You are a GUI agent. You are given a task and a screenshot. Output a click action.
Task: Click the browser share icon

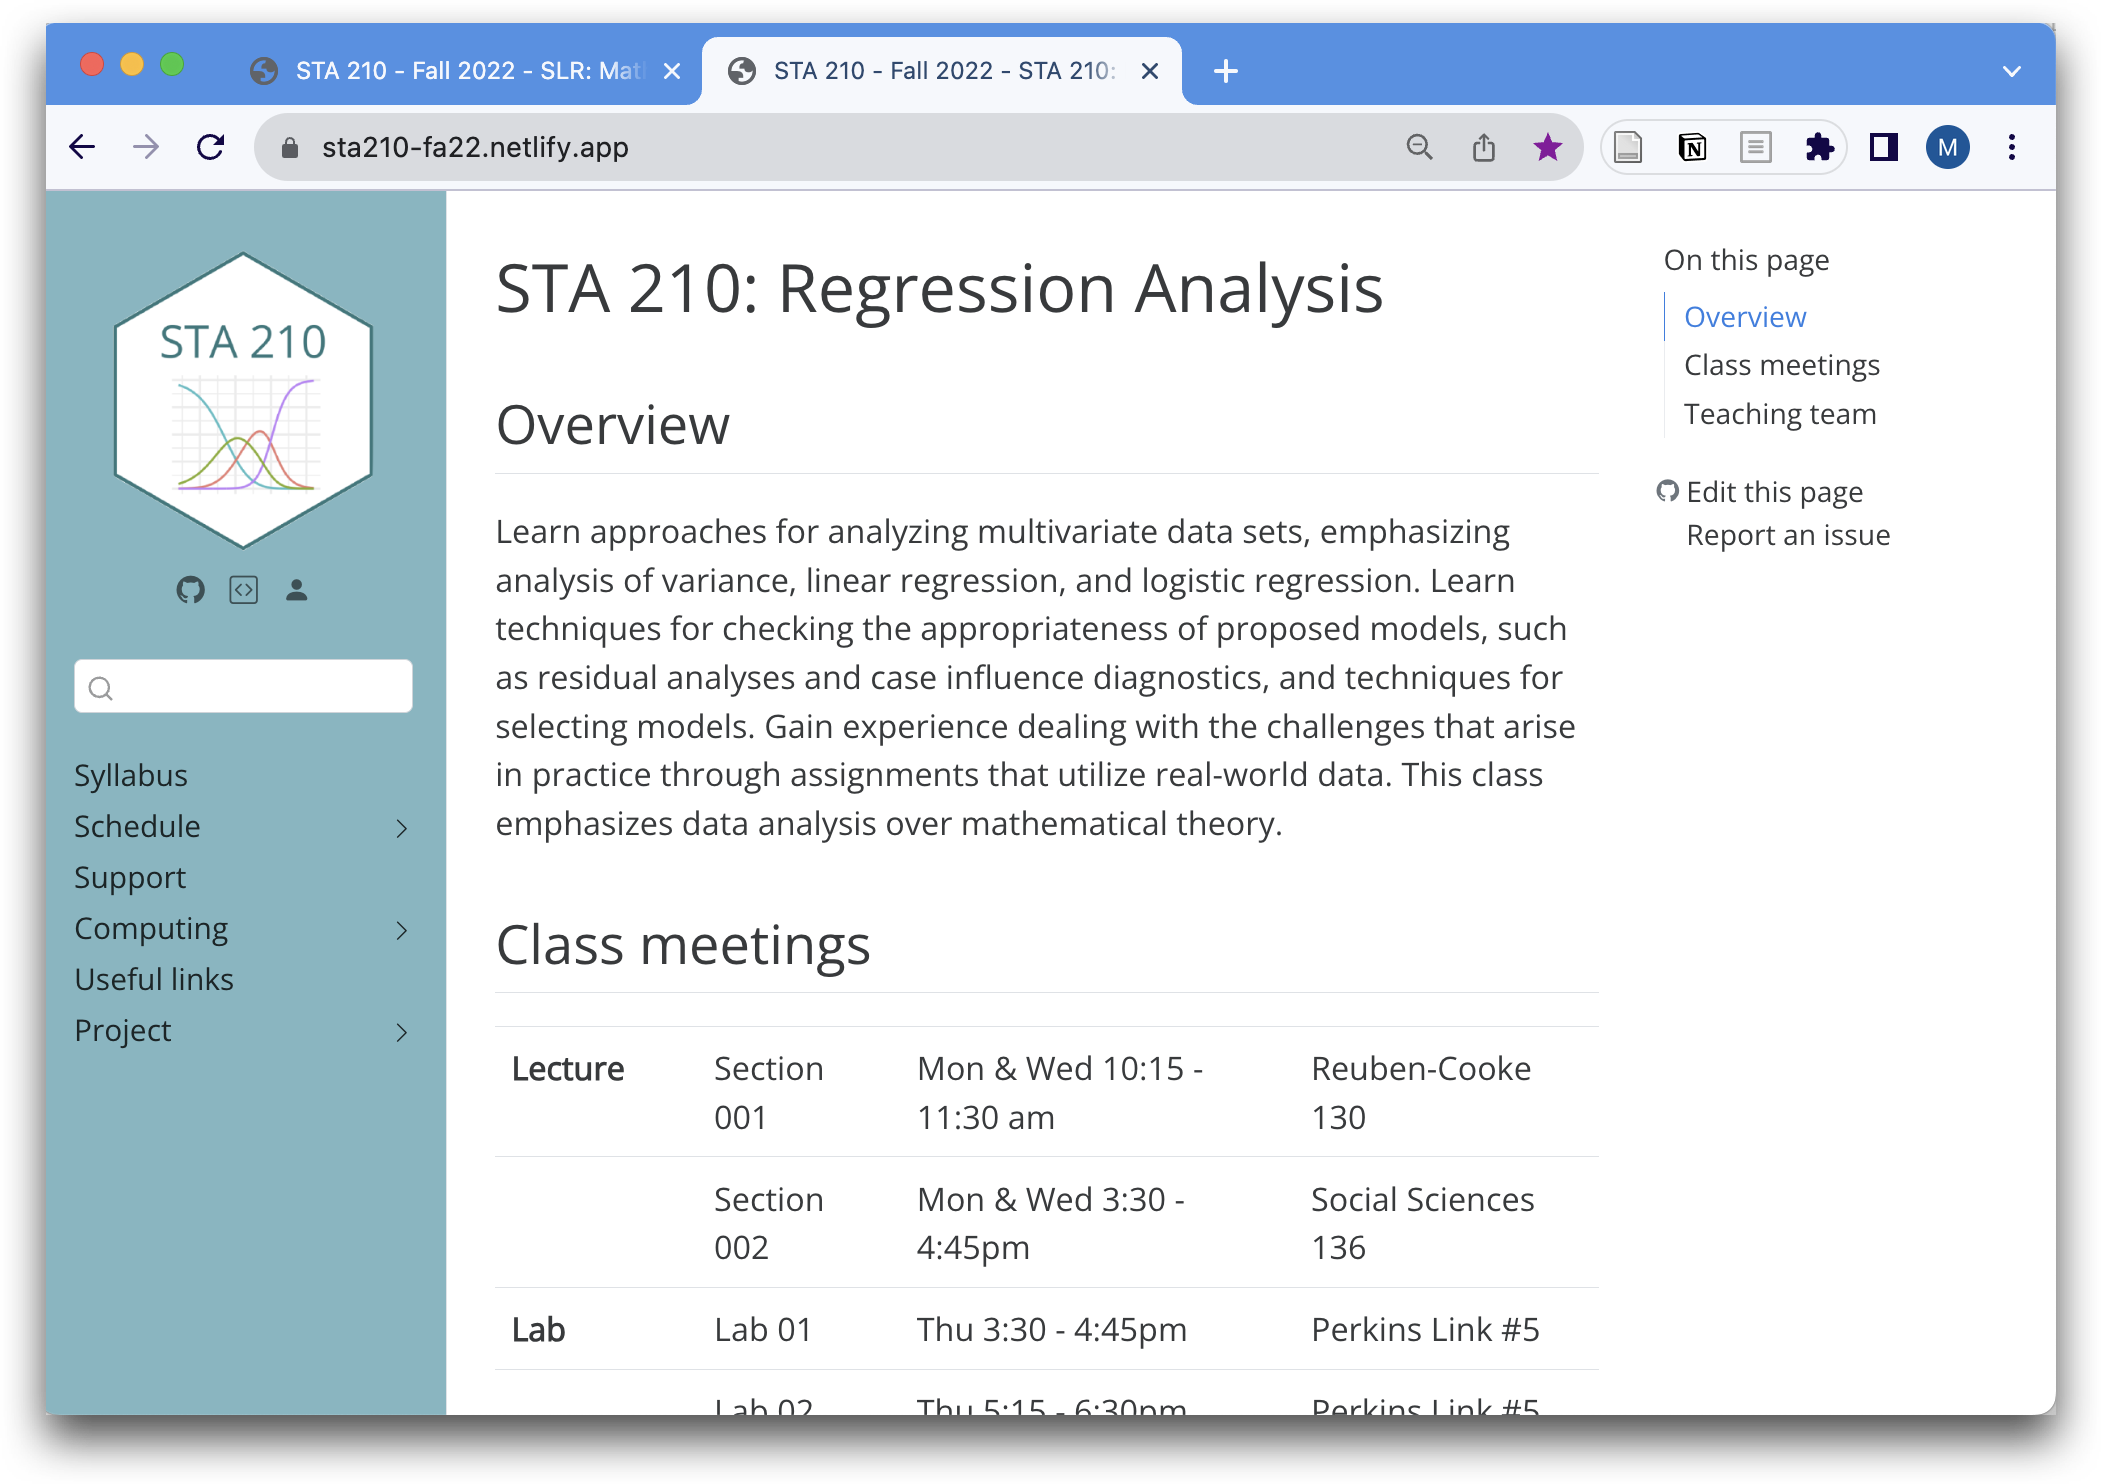point(1483,148)
